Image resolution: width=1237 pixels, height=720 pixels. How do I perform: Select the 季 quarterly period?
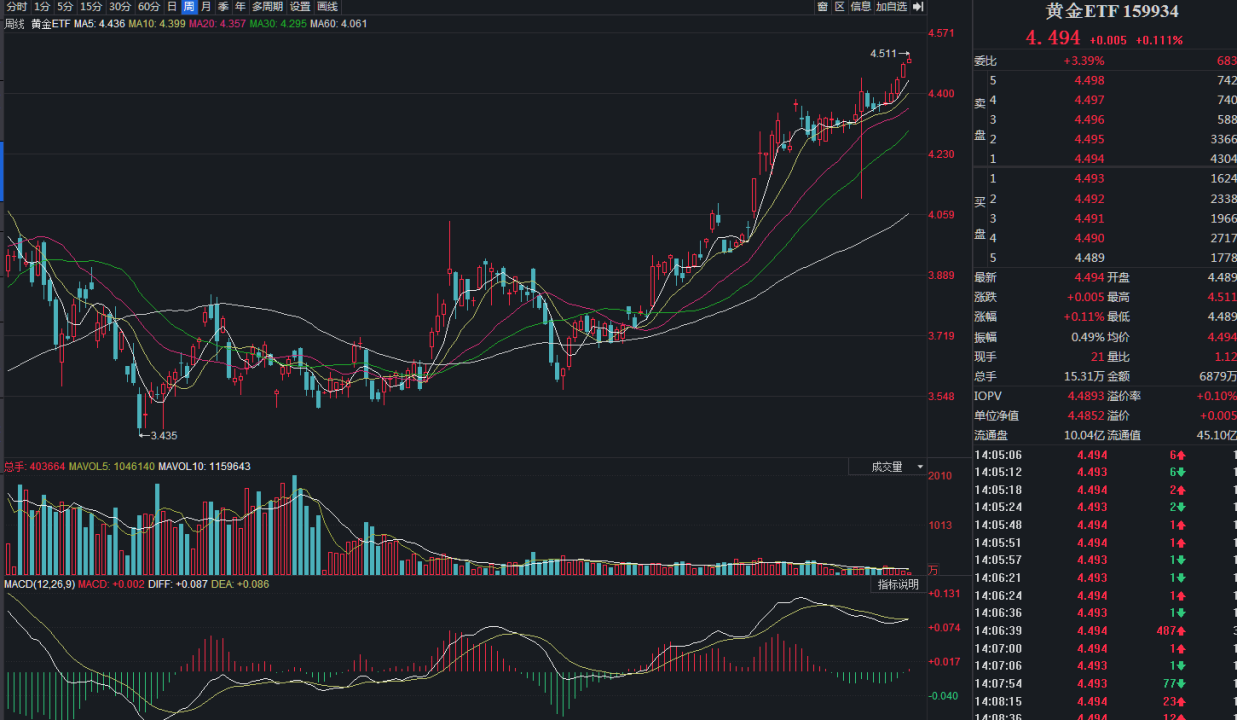click(x=223, y=7)
